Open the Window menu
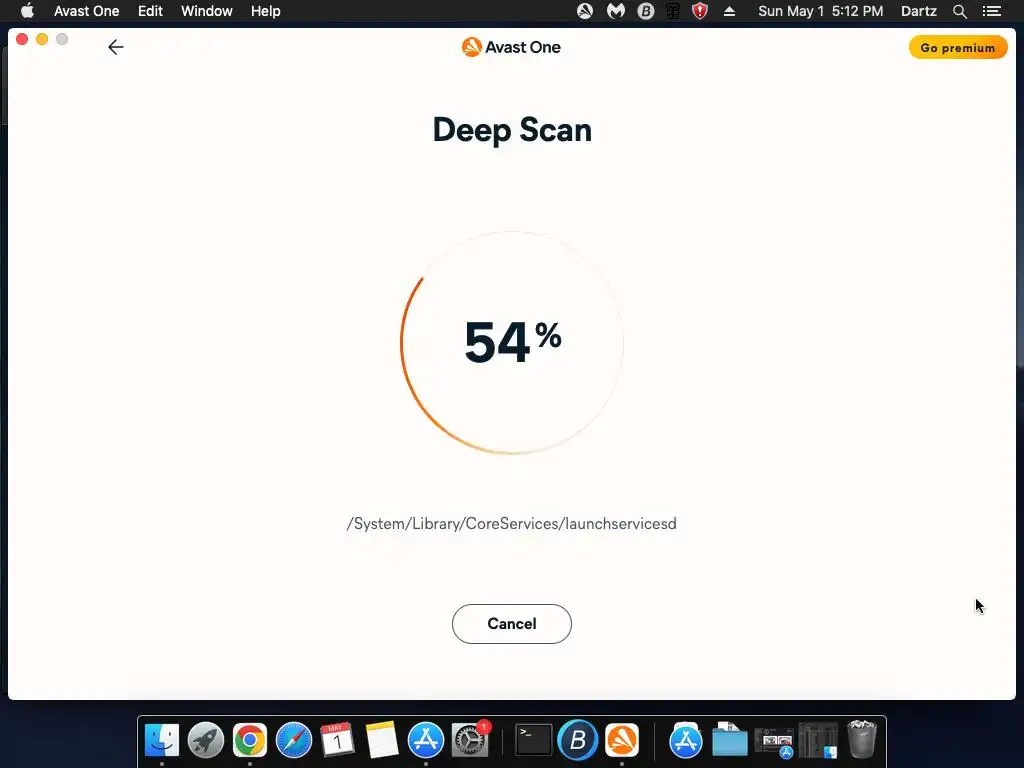The width and height of the screenshot is (1024, 768). (x=206, y=11)
